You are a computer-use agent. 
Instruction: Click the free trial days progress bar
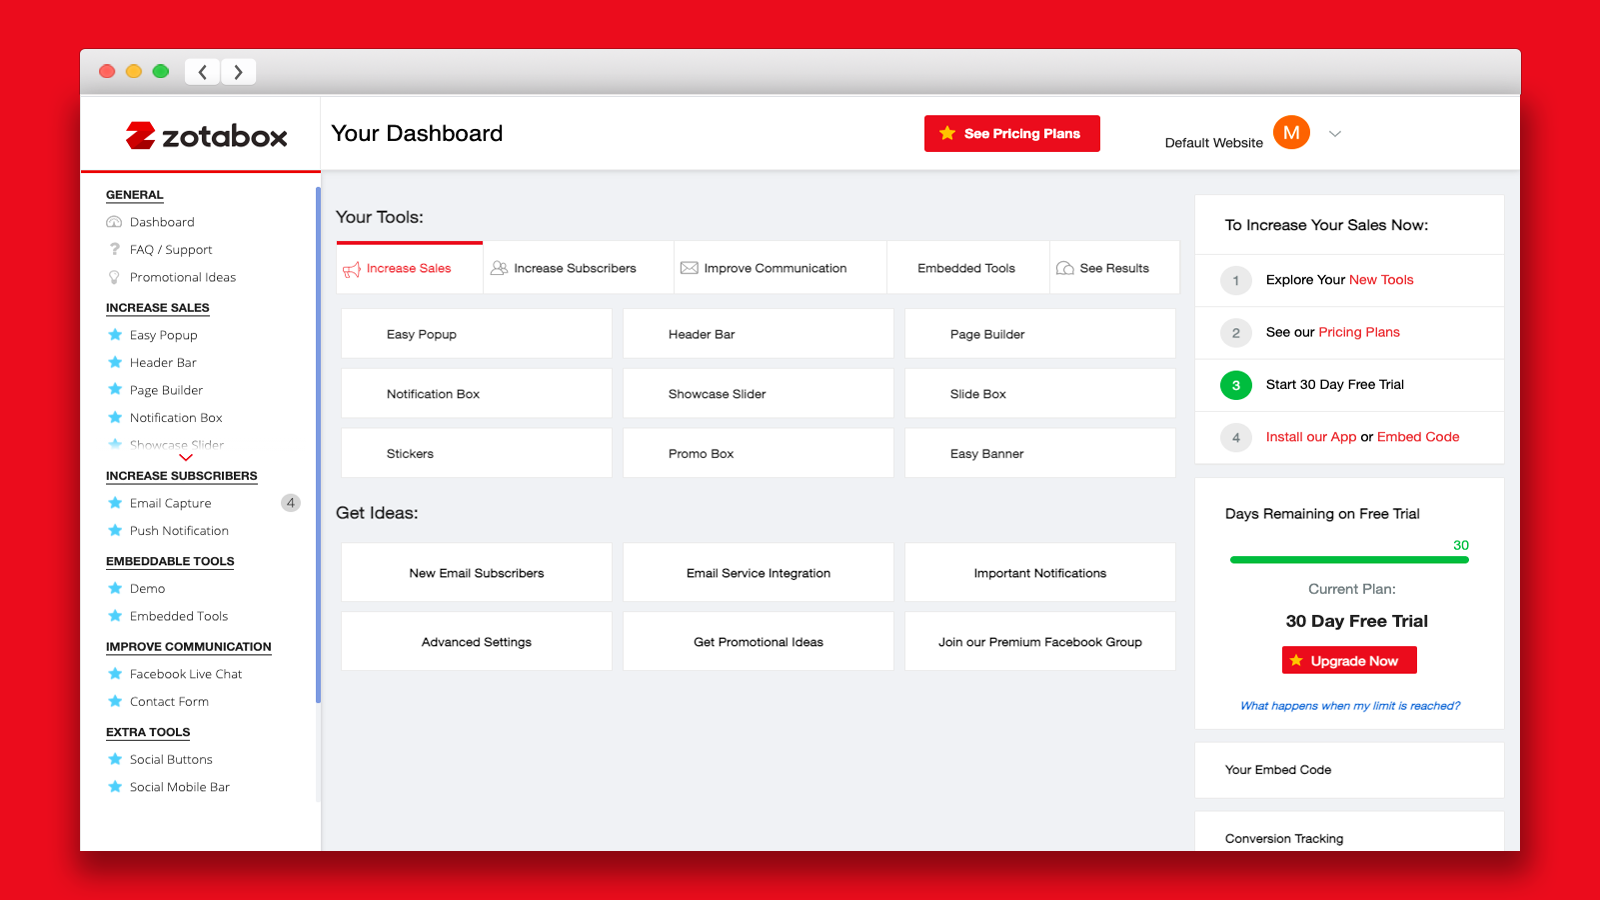pos(1349,560)
